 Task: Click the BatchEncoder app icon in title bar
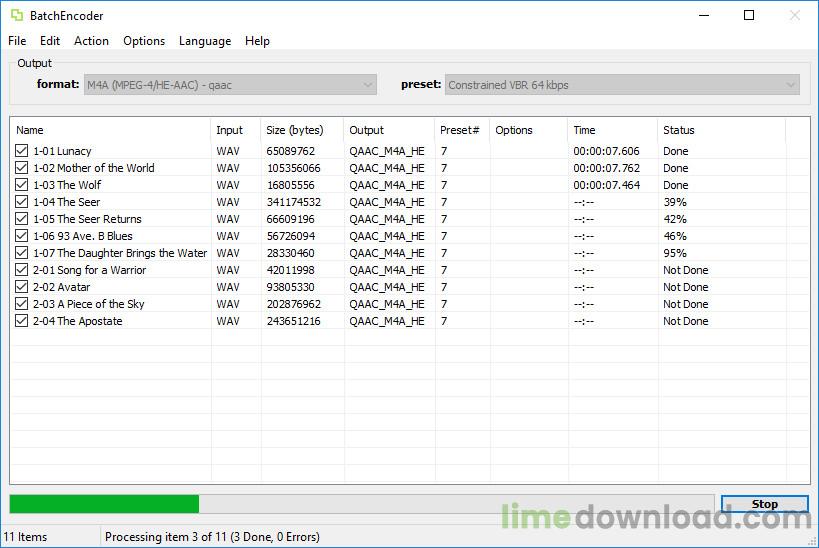[x=16, y=16]
